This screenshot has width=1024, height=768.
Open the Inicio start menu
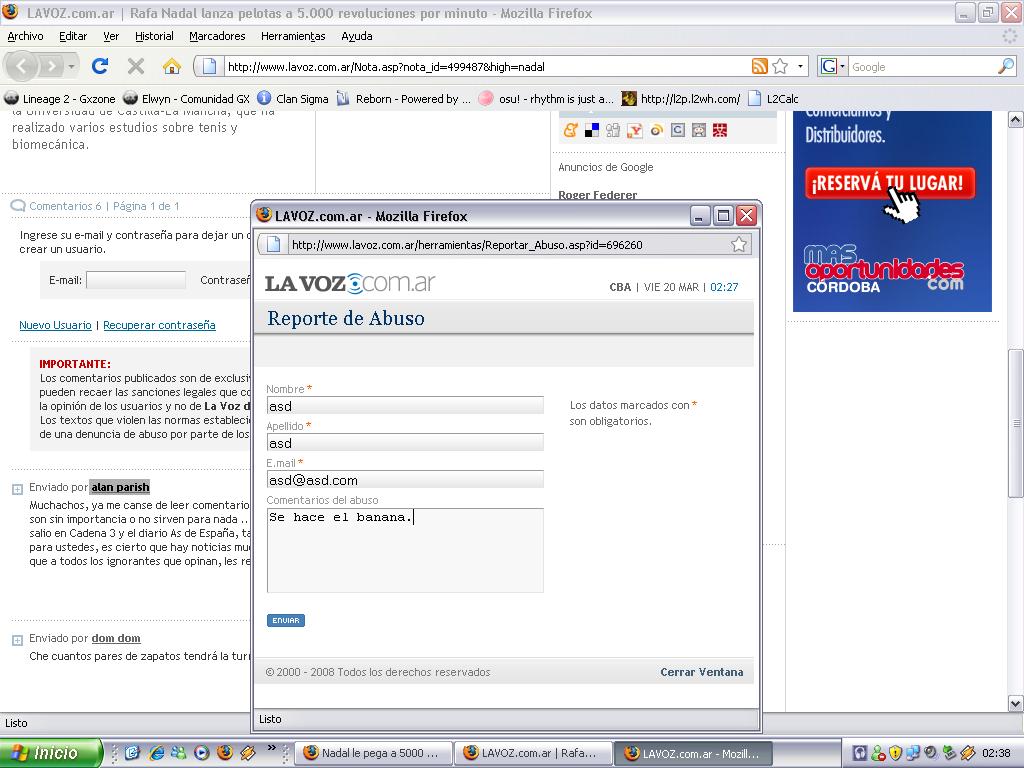coord(51,753)
